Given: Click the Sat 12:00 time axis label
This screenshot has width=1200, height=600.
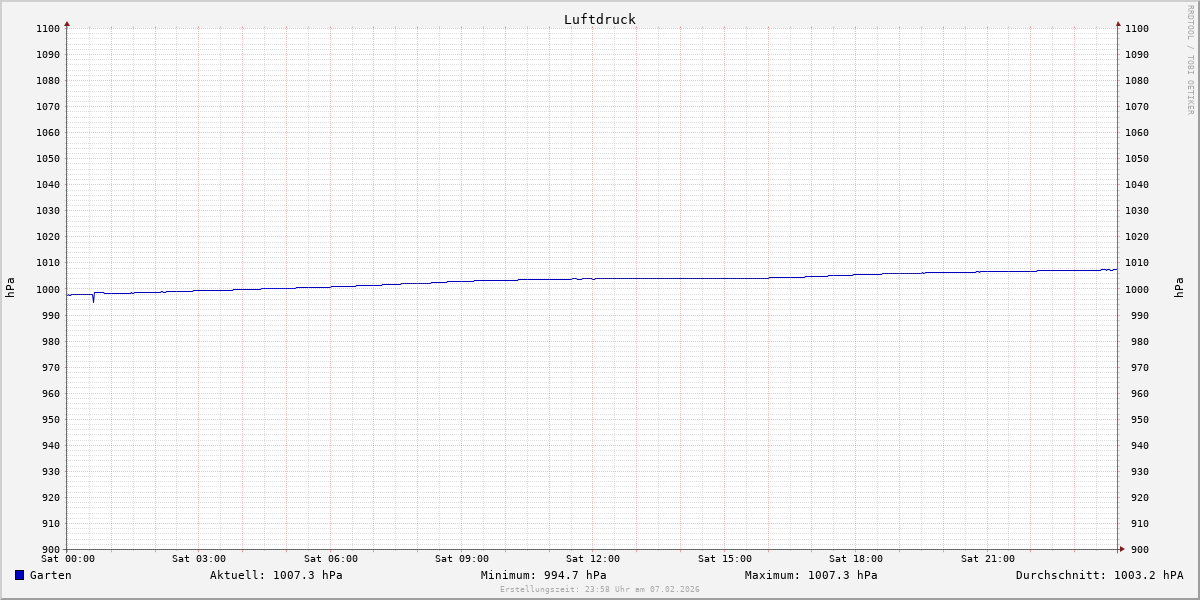Looking at the screenshot, I should (593, 559).
